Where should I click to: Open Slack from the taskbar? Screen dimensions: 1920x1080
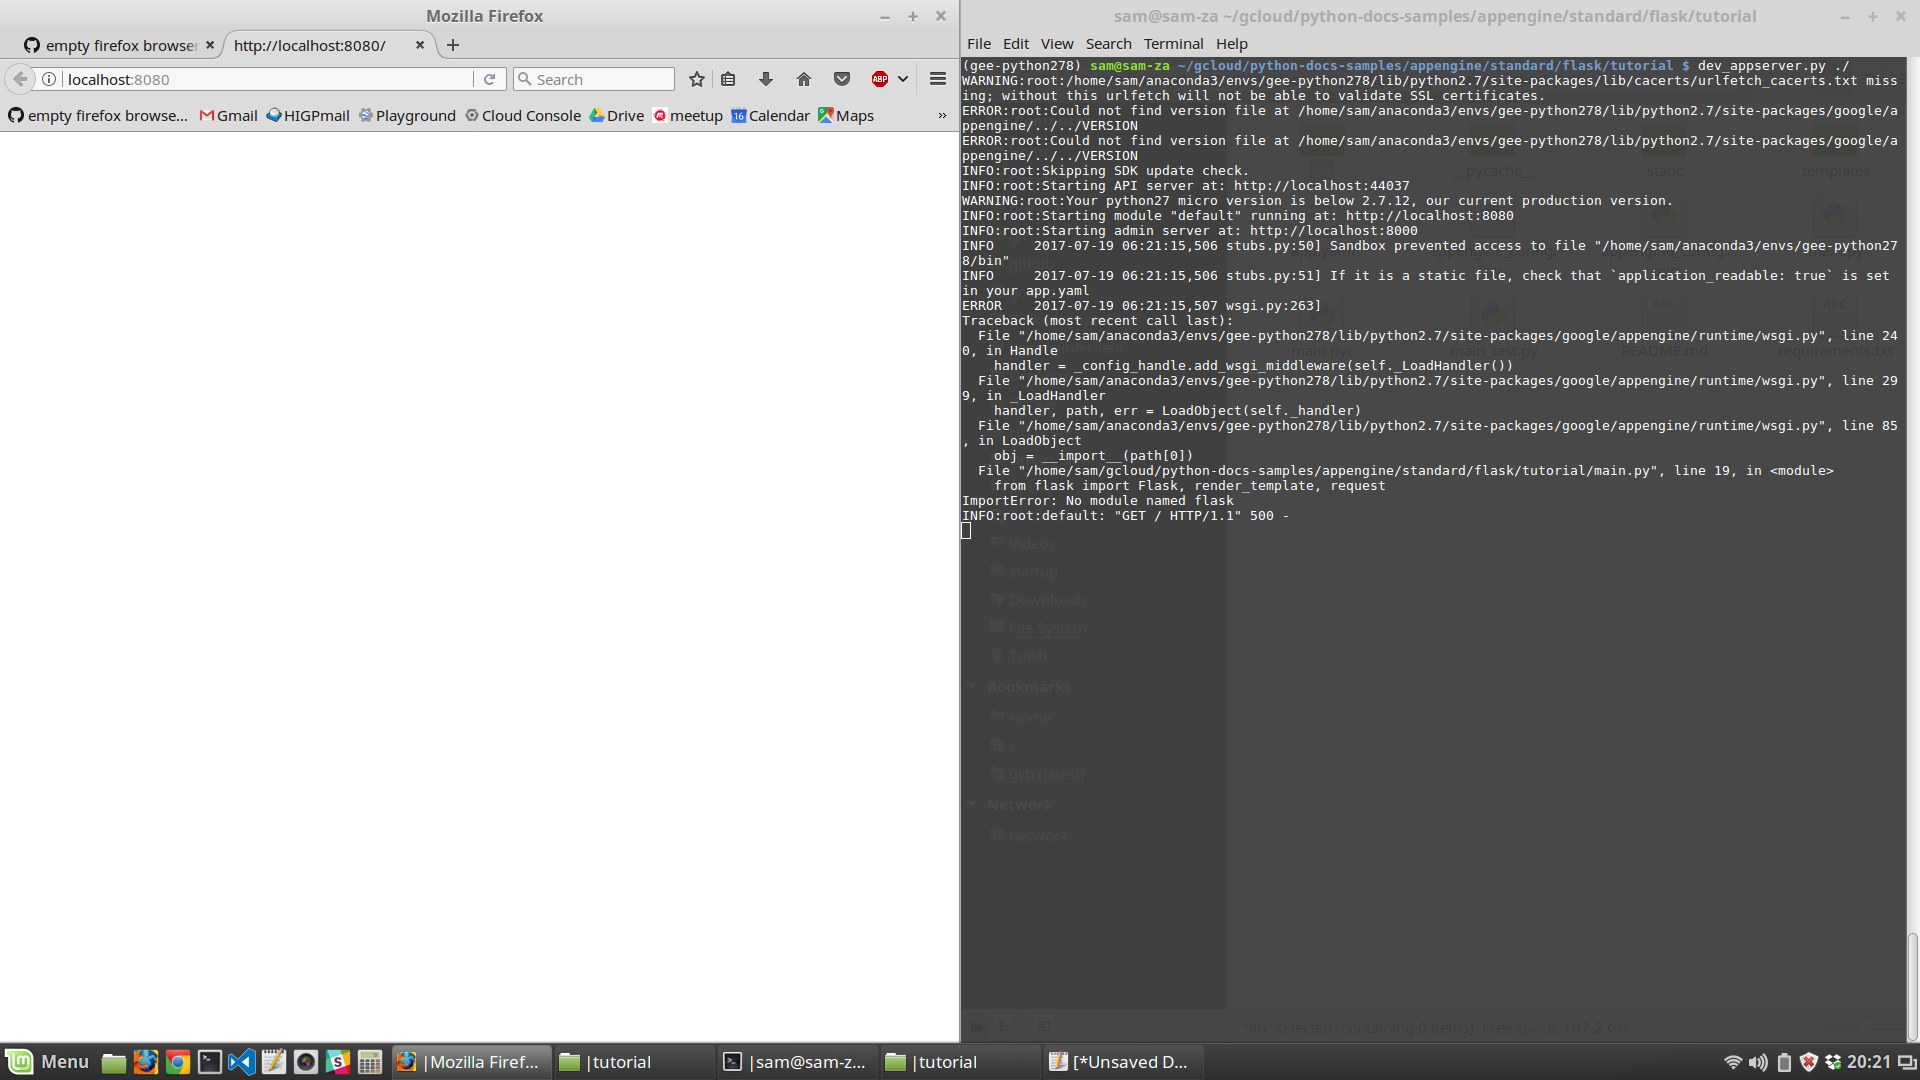pos(338,1062)
